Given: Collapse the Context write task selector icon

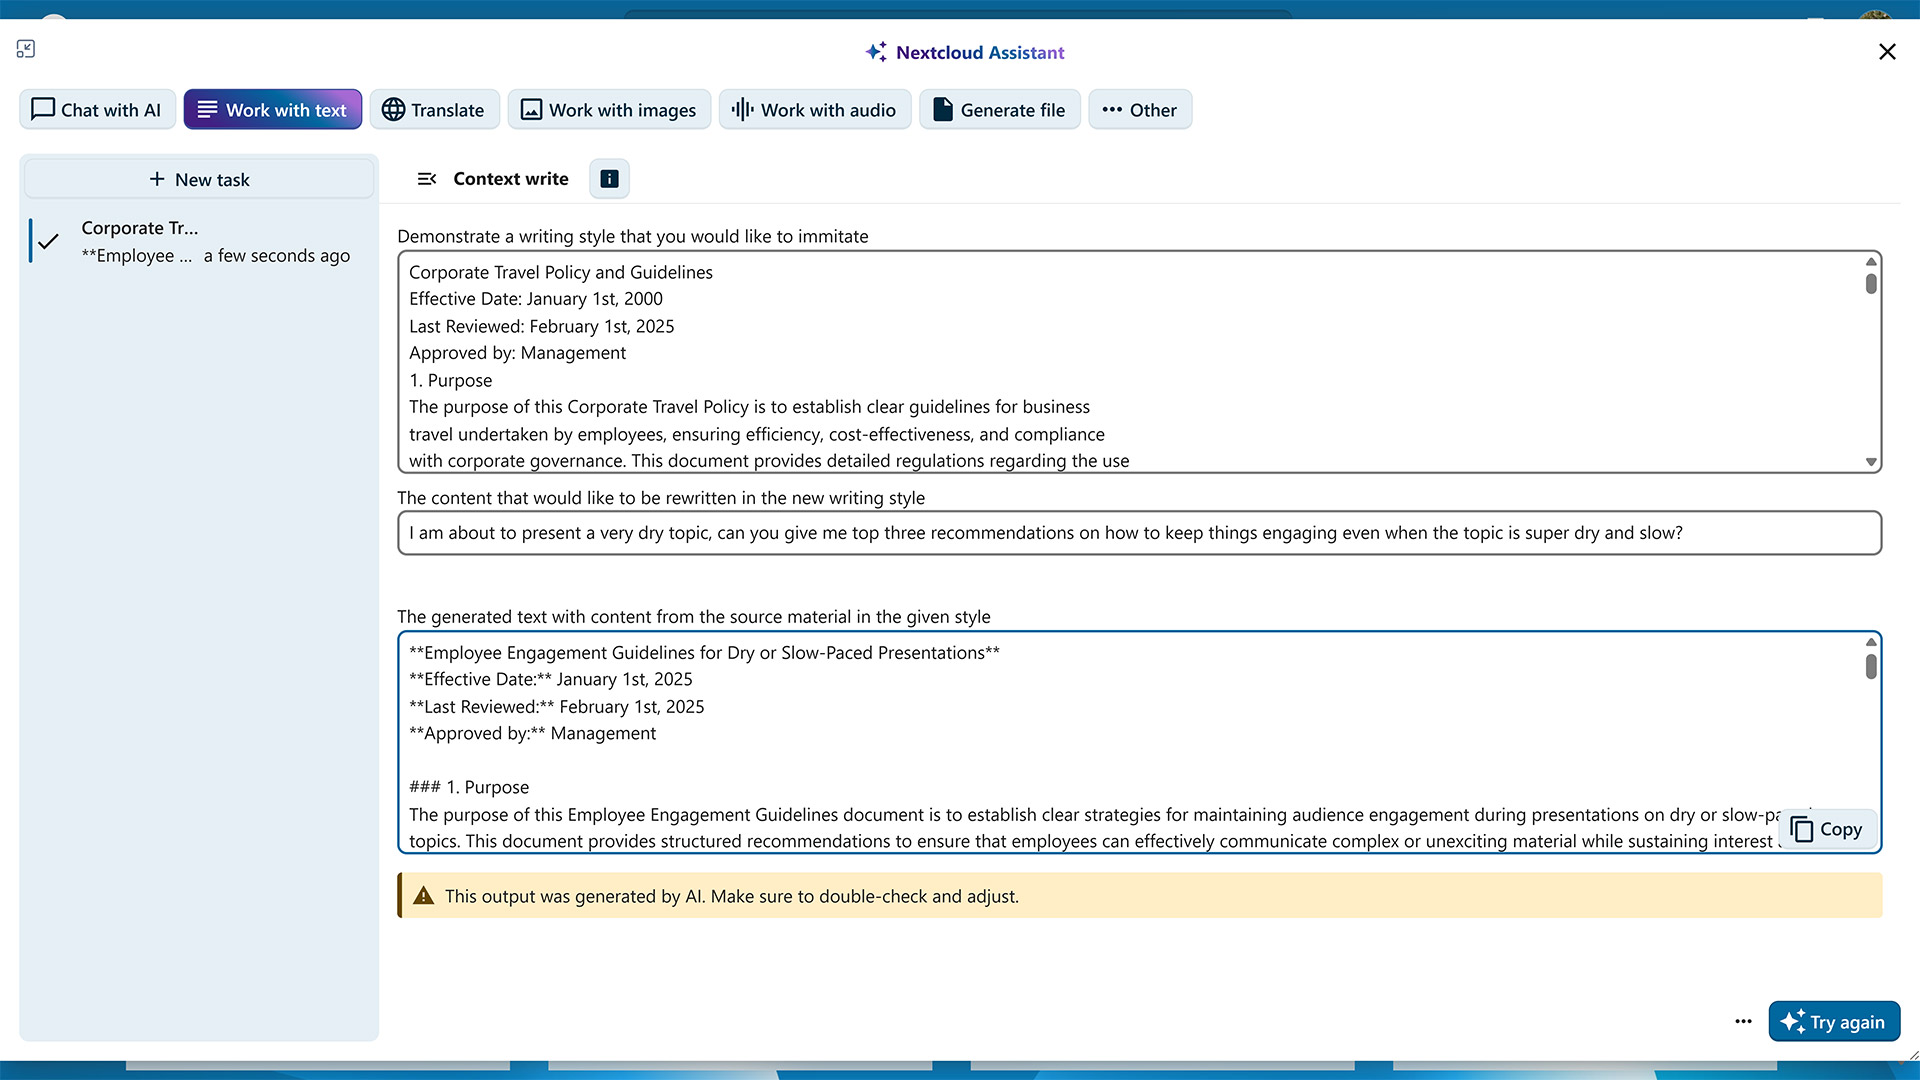Looking at the screenshot, I should pos(427,179).
